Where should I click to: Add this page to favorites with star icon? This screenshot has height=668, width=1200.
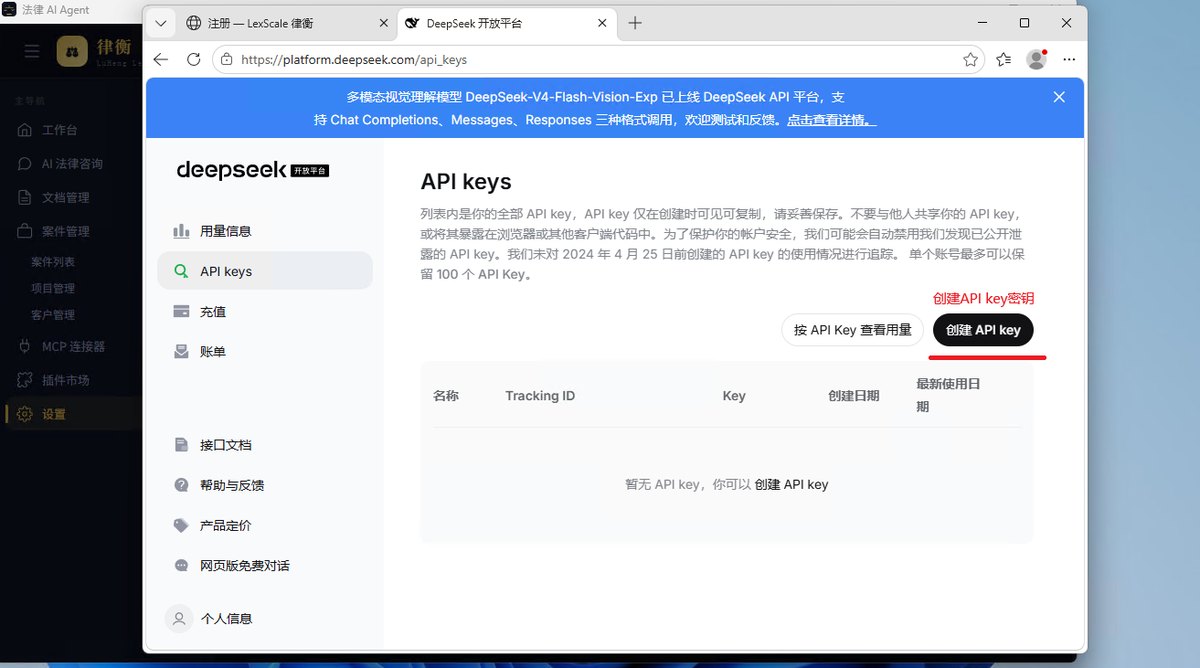[x=970, y=60]
